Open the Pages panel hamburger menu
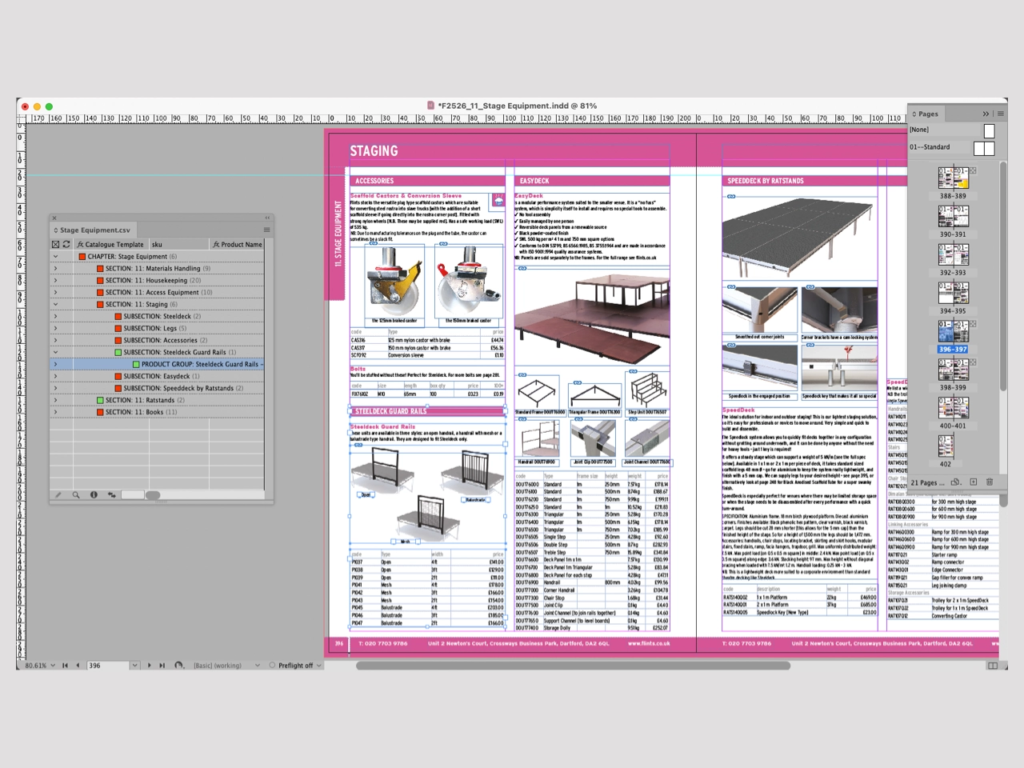This screenshot has width=1024, height=768. click(1000, 114)
